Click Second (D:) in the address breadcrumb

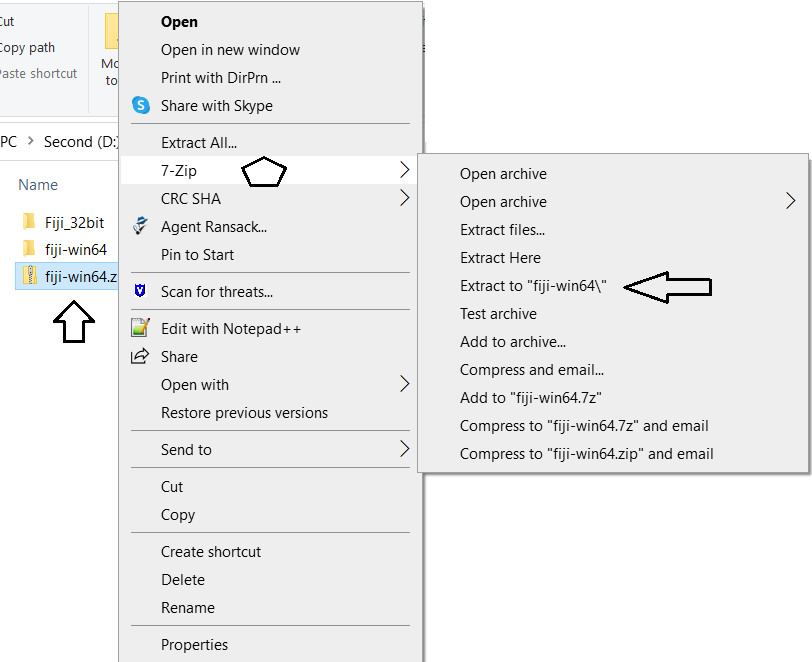[x=81, y=141]
